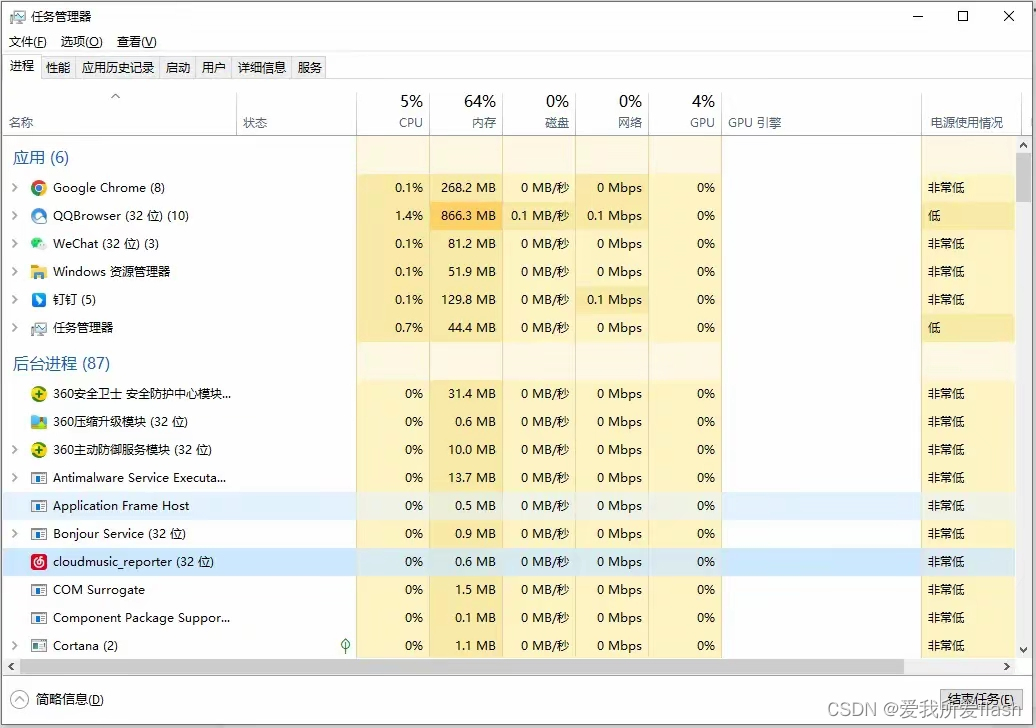Screen dimensions: 1036x728
Task: Expand the Antimalware Service Executable group
Action: pos(15,478)
